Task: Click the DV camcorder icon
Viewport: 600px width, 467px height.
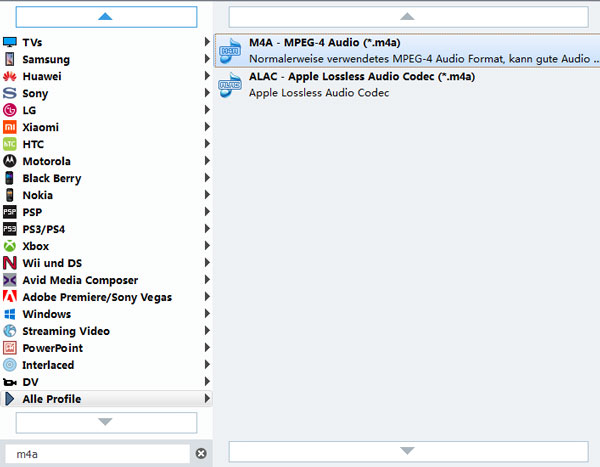Action: point(10,382)
